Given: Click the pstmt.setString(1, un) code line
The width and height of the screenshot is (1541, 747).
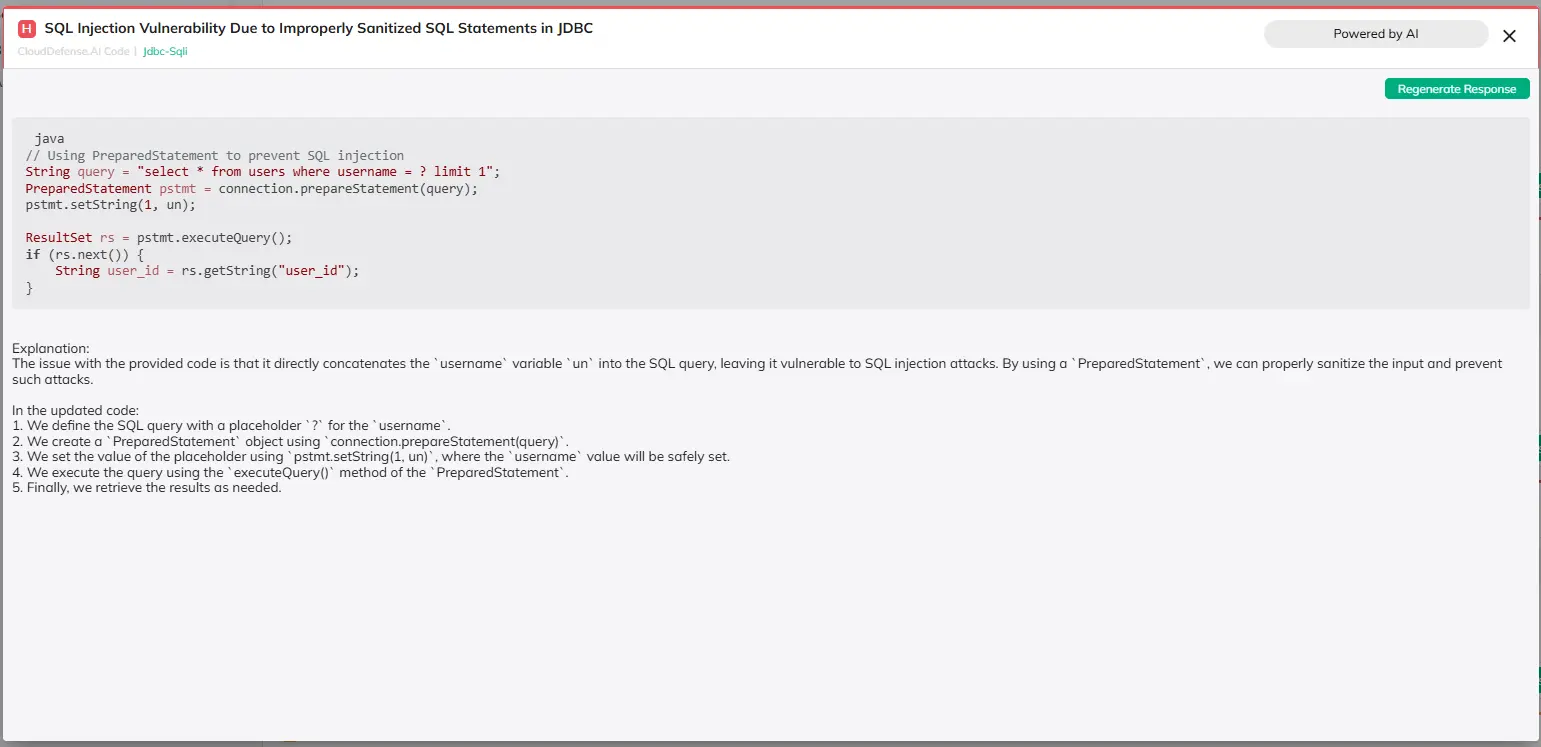Looking at the screenshot, I should click(x=111, y=204).
